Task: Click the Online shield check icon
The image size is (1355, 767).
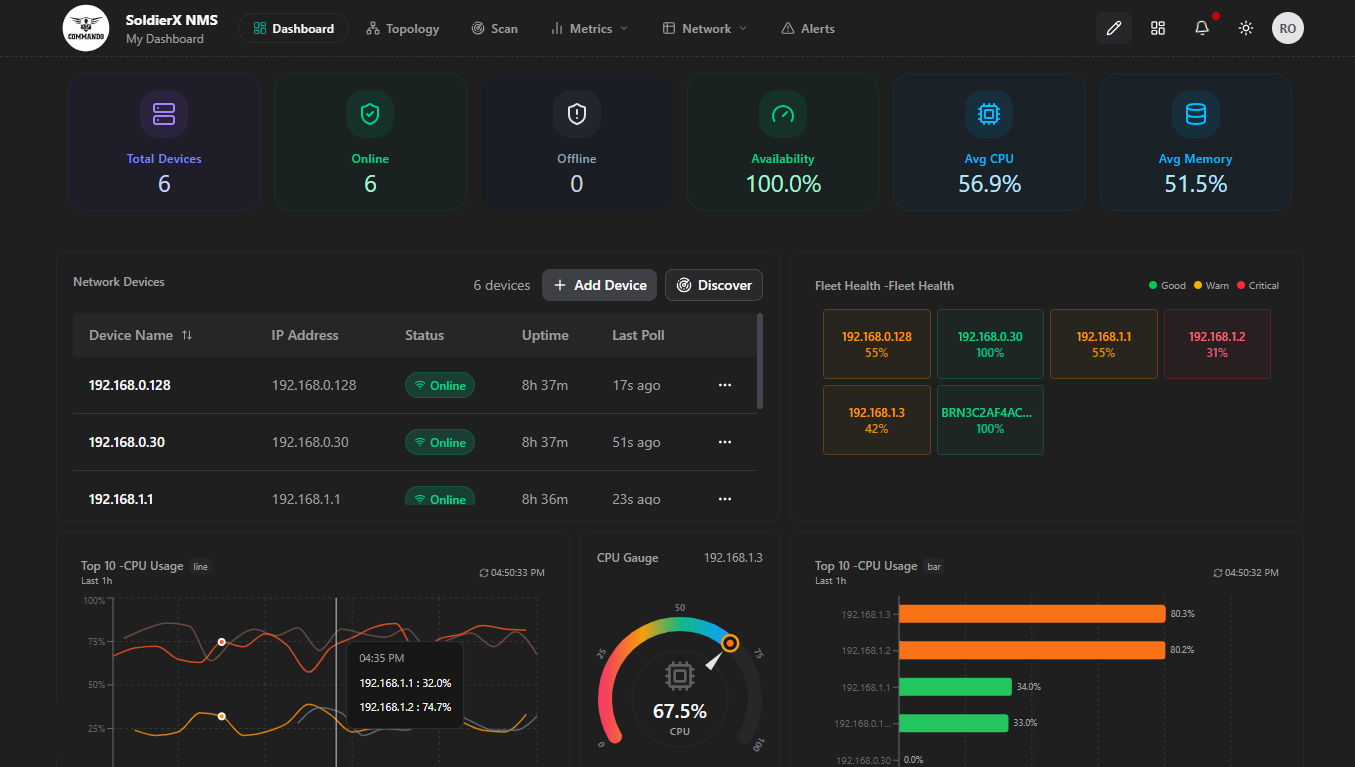Action: (x=370, y=114)
